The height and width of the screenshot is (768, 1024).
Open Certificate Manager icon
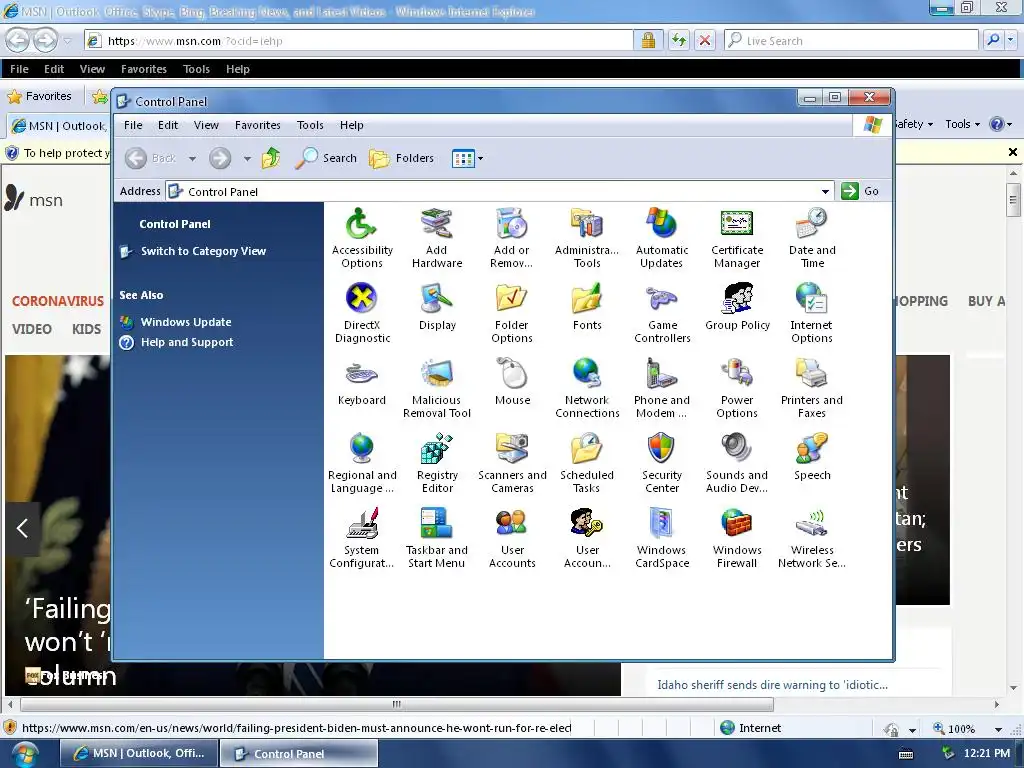(x=737, y=238)
